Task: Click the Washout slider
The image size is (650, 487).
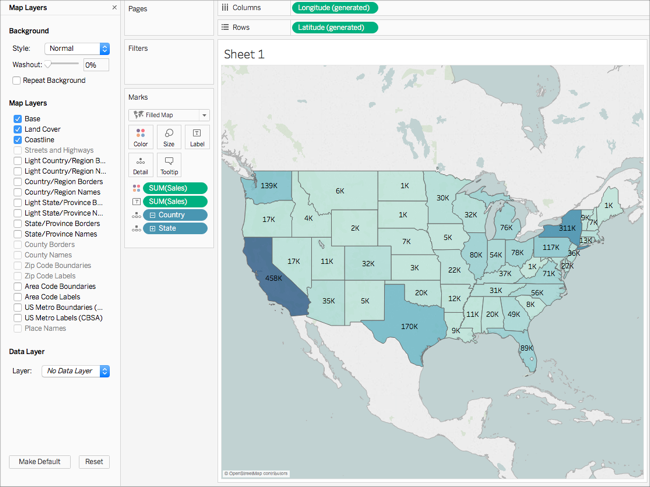Action: pyautogui.click(x=62, y=65)
